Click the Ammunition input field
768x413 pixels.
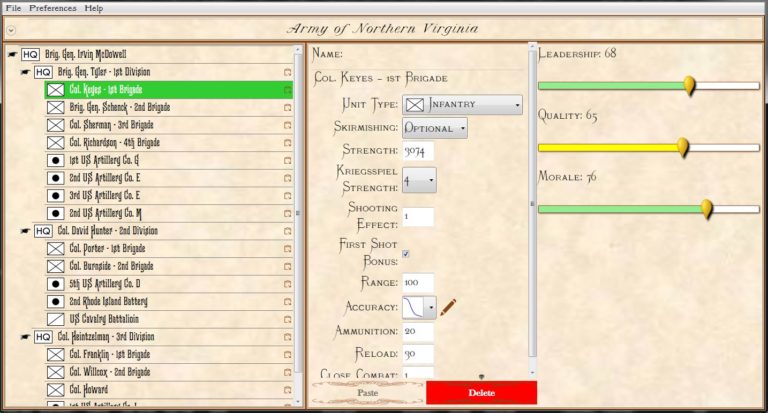418,331
